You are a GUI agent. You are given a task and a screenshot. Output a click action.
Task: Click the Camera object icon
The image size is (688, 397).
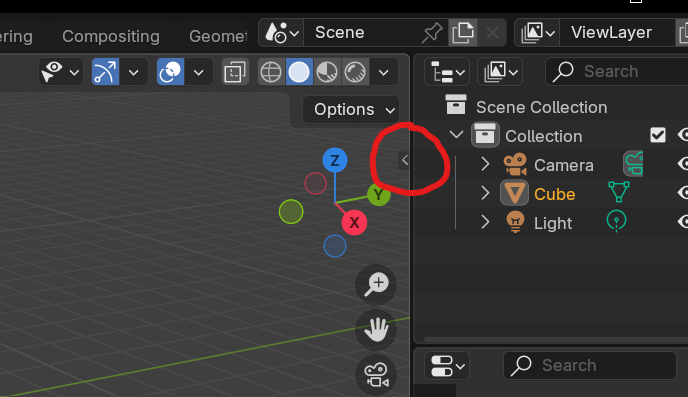click(x=515, y=165)
